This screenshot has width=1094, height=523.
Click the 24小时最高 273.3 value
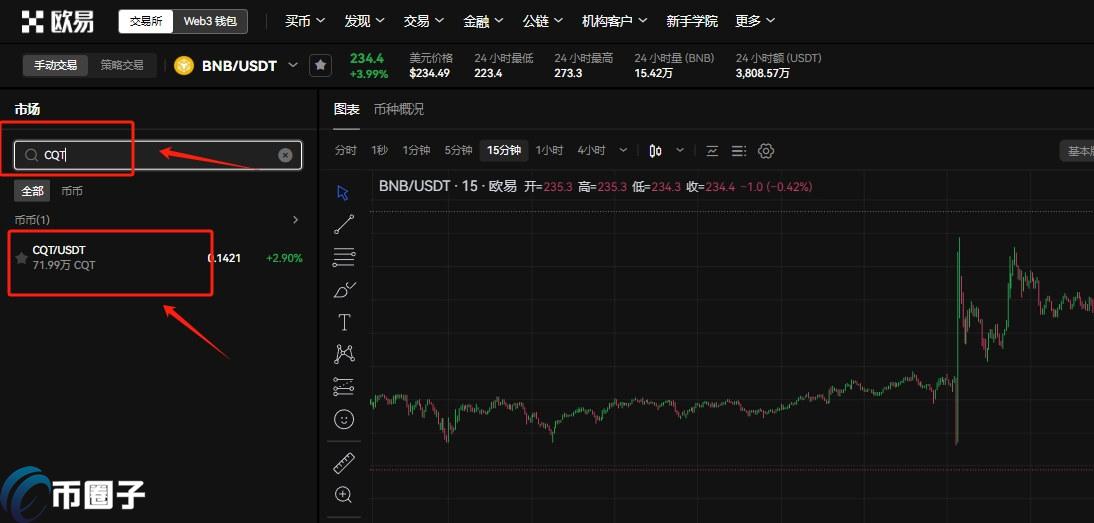pyautogui.click(x=568, y=73)
